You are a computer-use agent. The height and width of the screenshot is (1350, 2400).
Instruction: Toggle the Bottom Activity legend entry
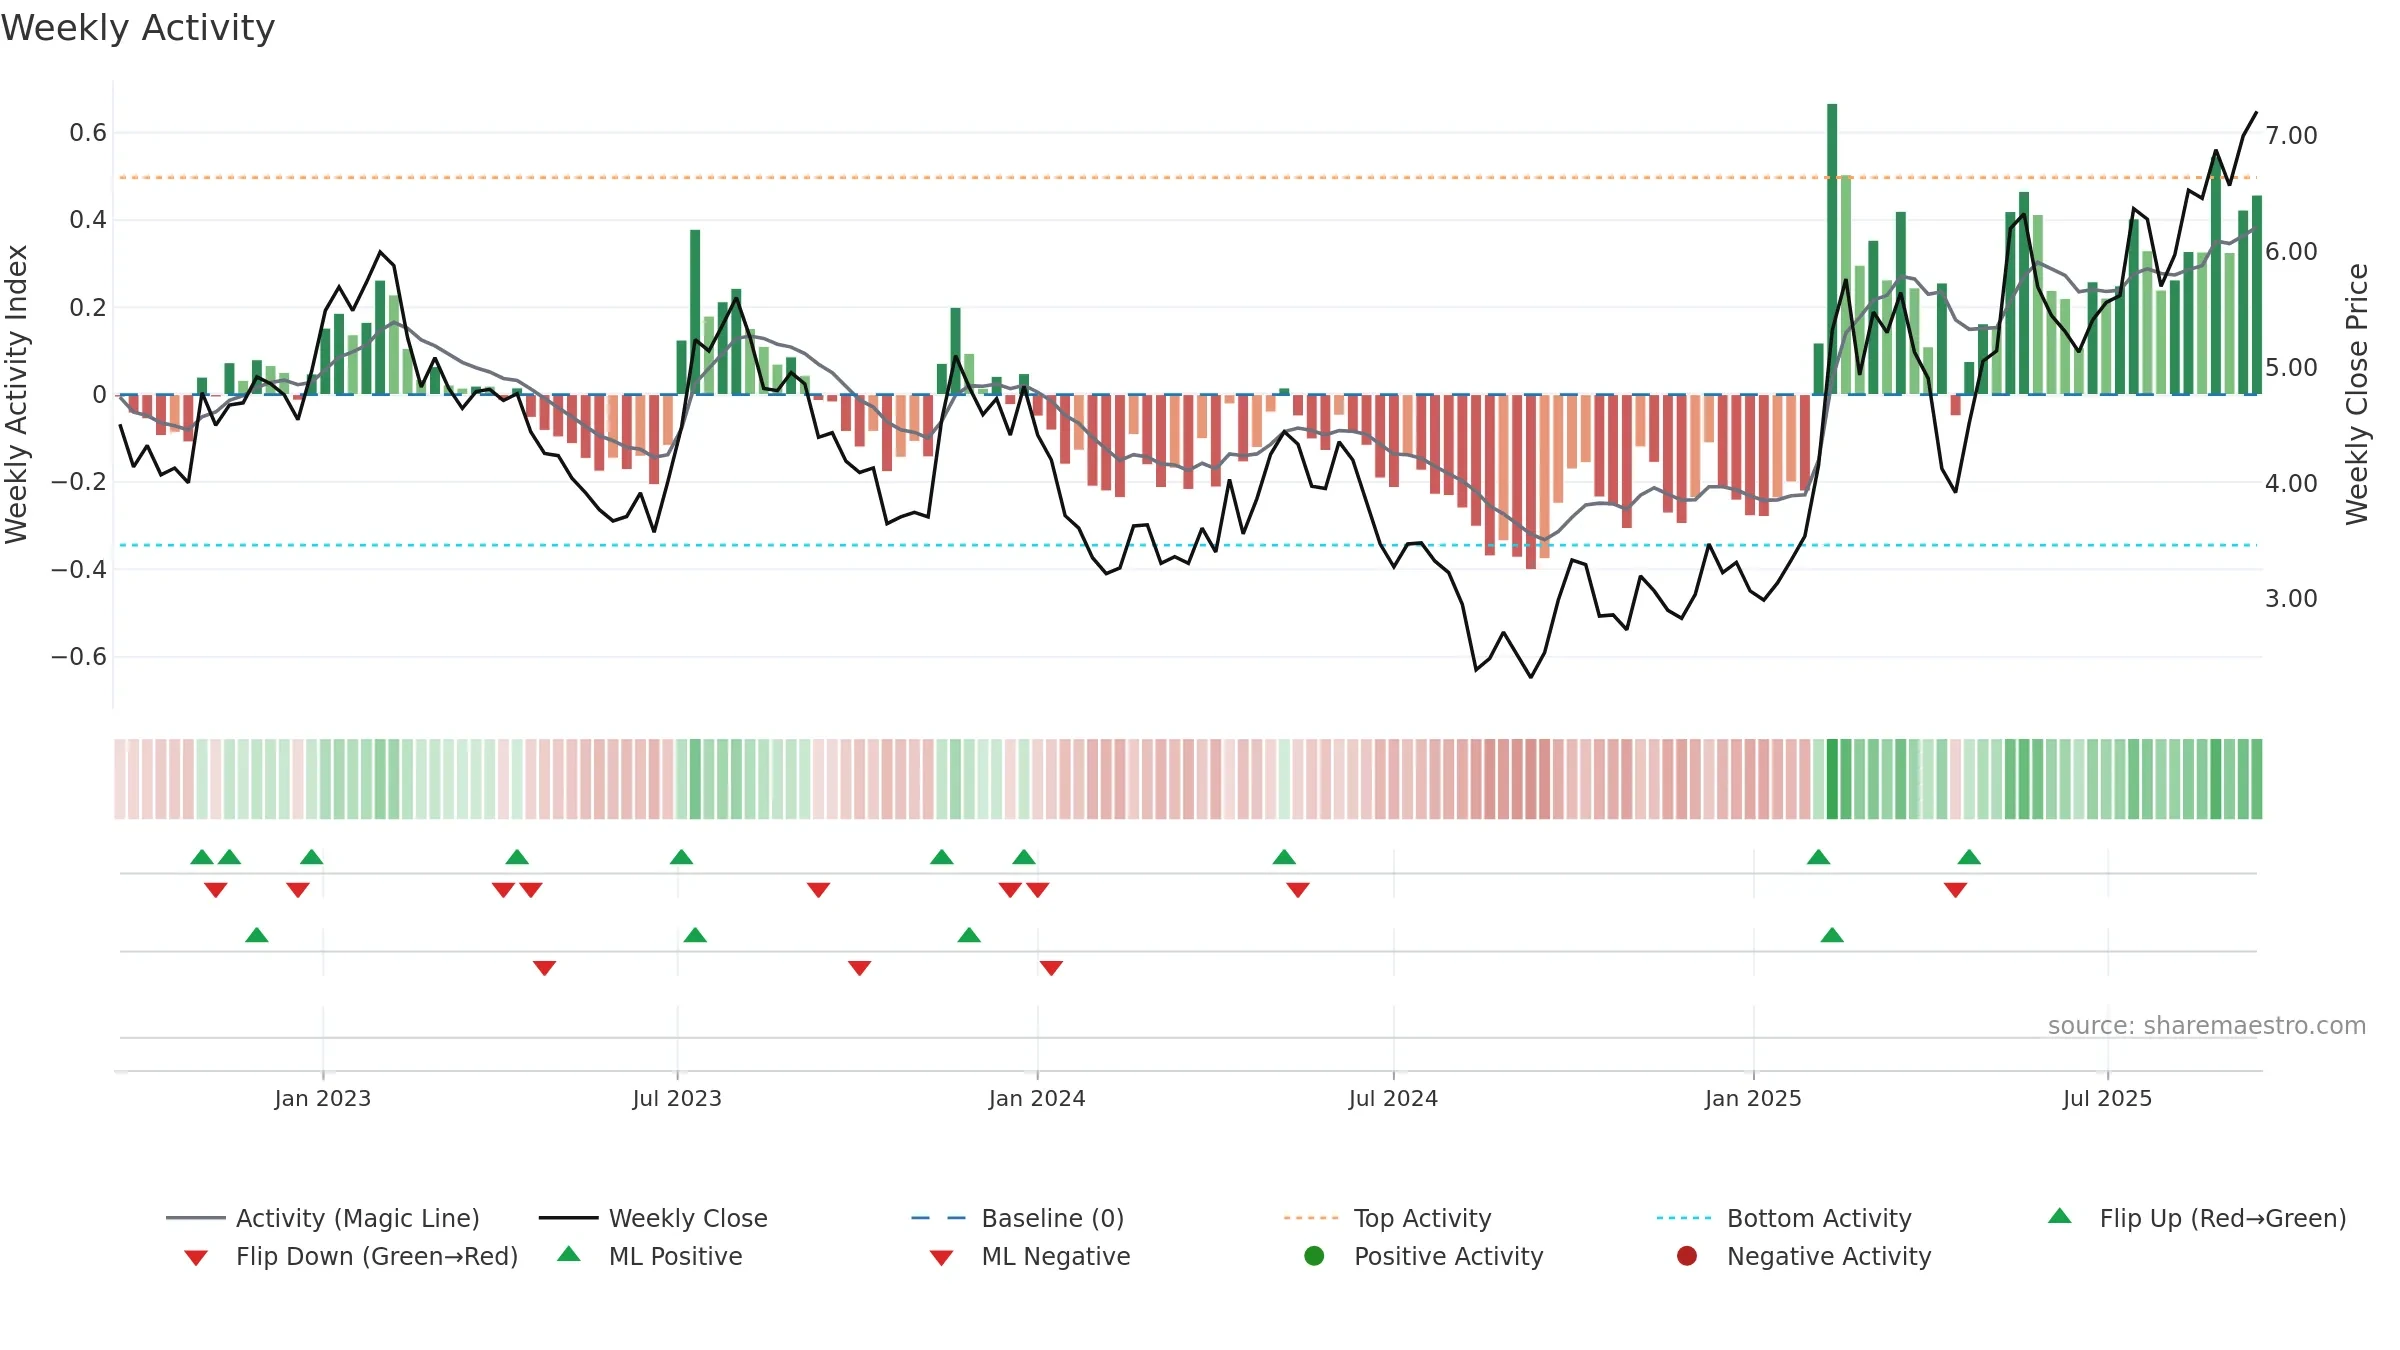click(x=1784, y=1218)
